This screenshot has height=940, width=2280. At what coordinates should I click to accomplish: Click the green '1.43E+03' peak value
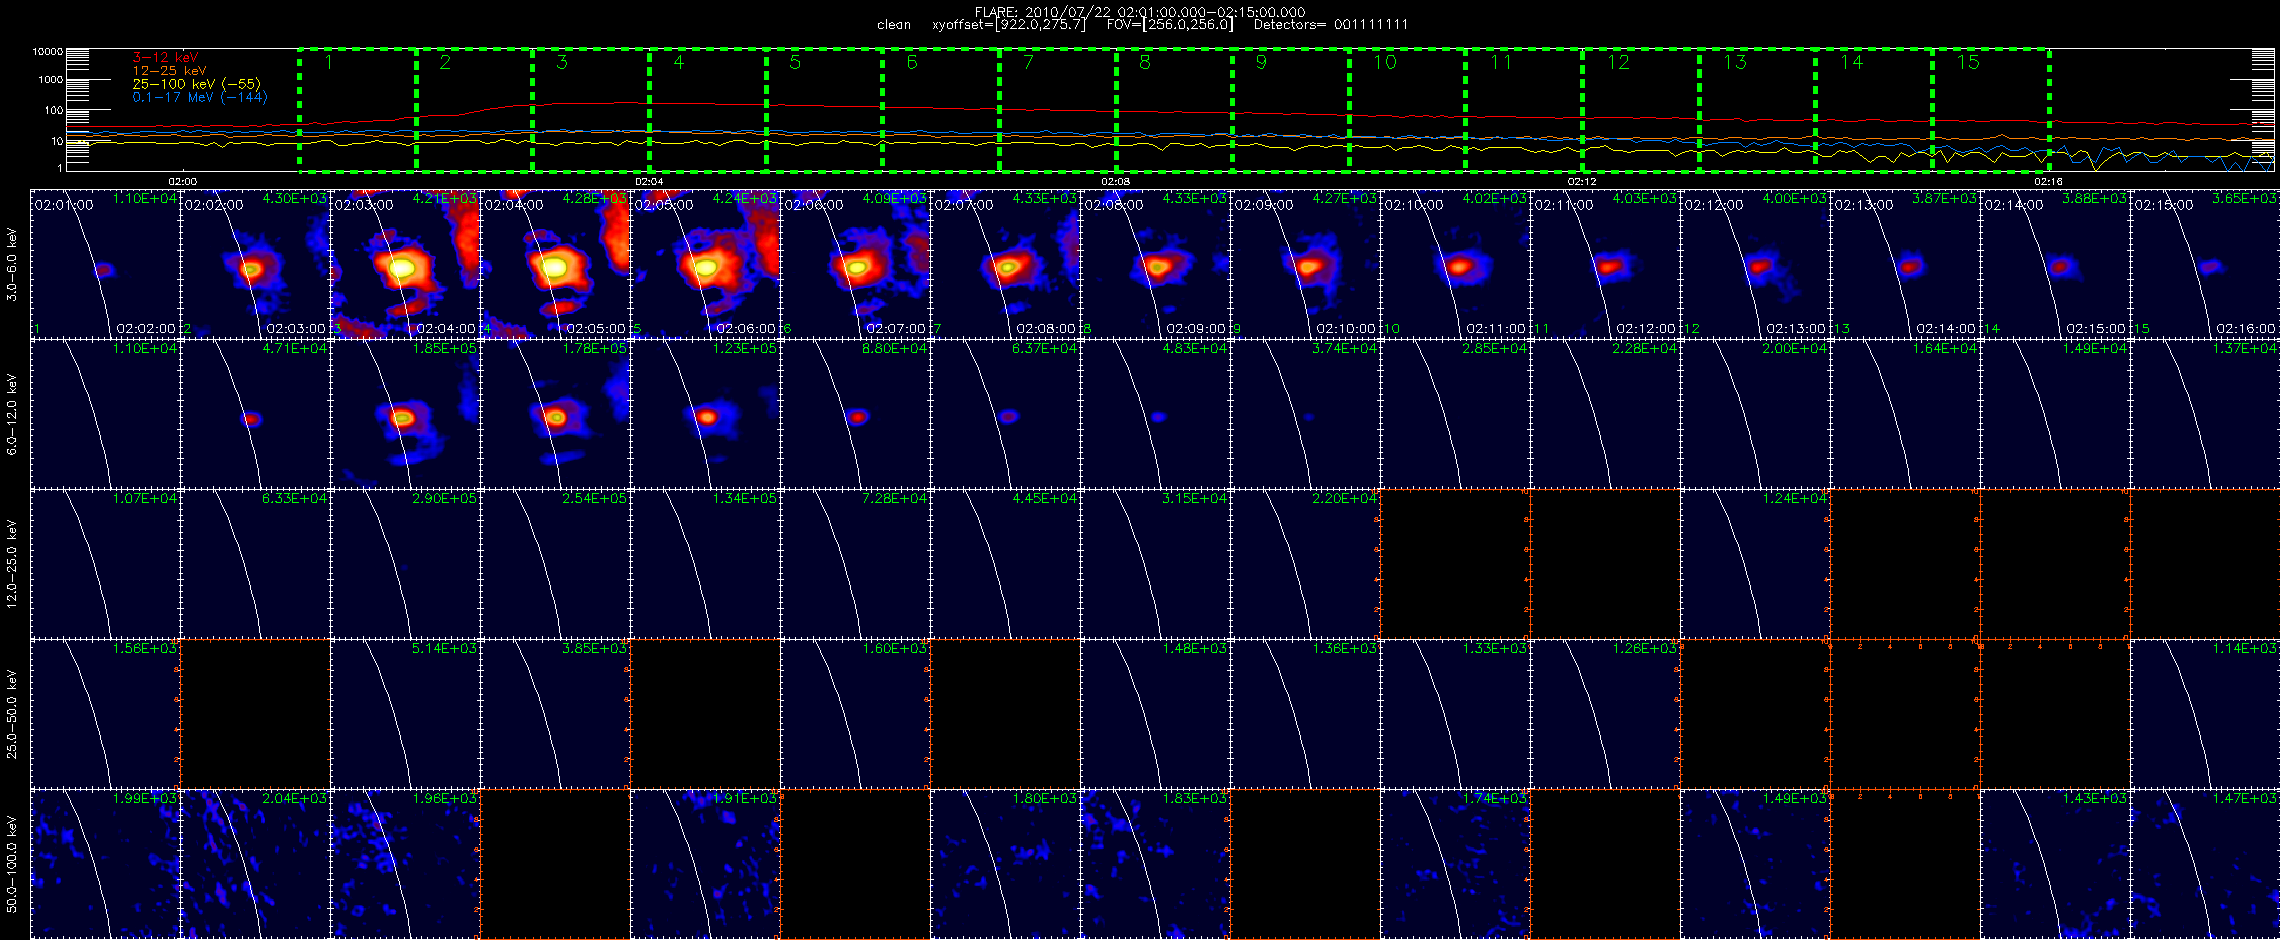pyautogui.click(x=2095, y=798)
